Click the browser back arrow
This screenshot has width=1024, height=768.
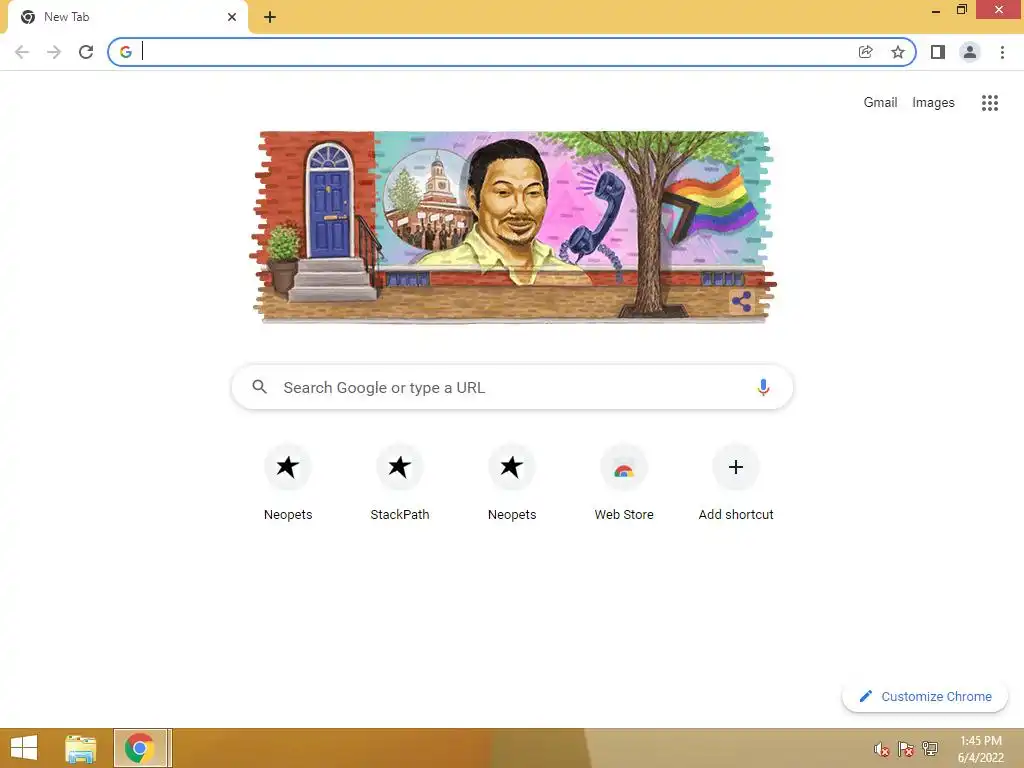[22, 52]
